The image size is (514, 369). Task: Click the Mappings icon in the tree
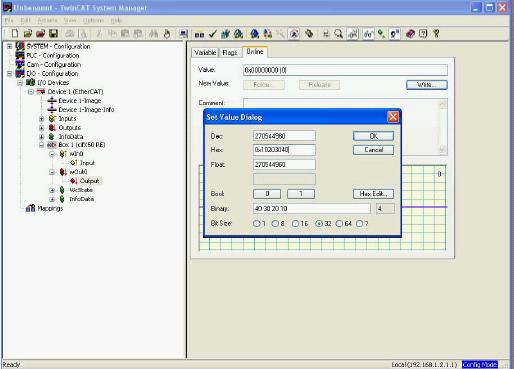(x=30, y=208)
